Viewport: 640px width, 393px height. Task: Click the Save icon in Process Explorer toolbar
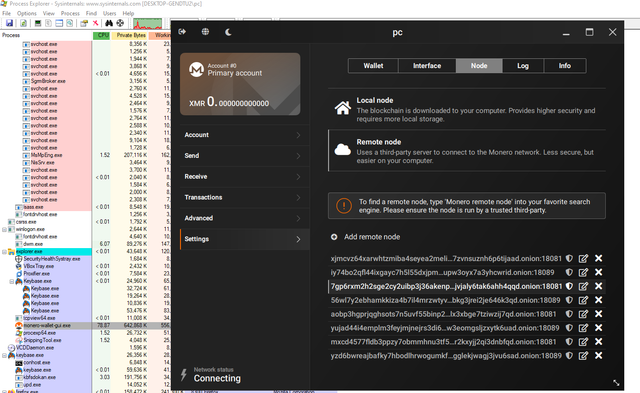[9, 23]
